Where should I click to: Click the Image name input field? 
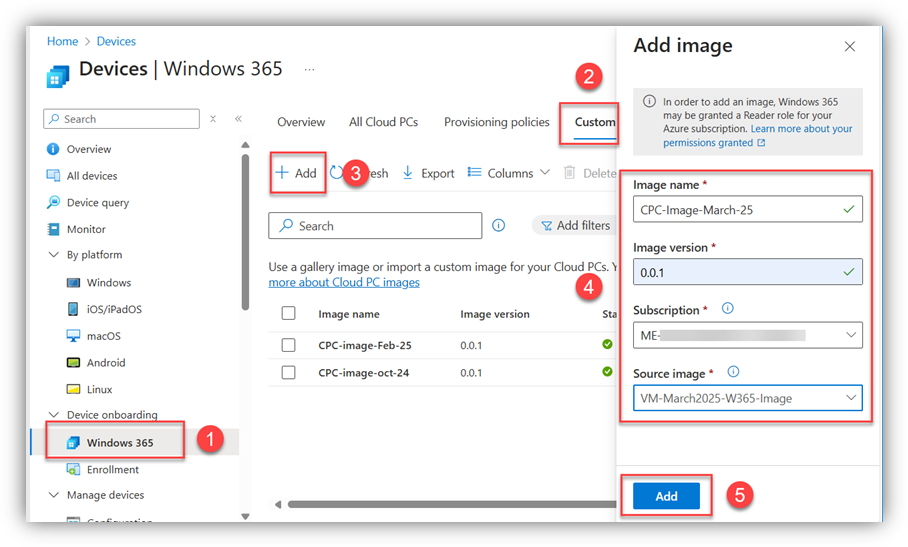pos(748,210)
